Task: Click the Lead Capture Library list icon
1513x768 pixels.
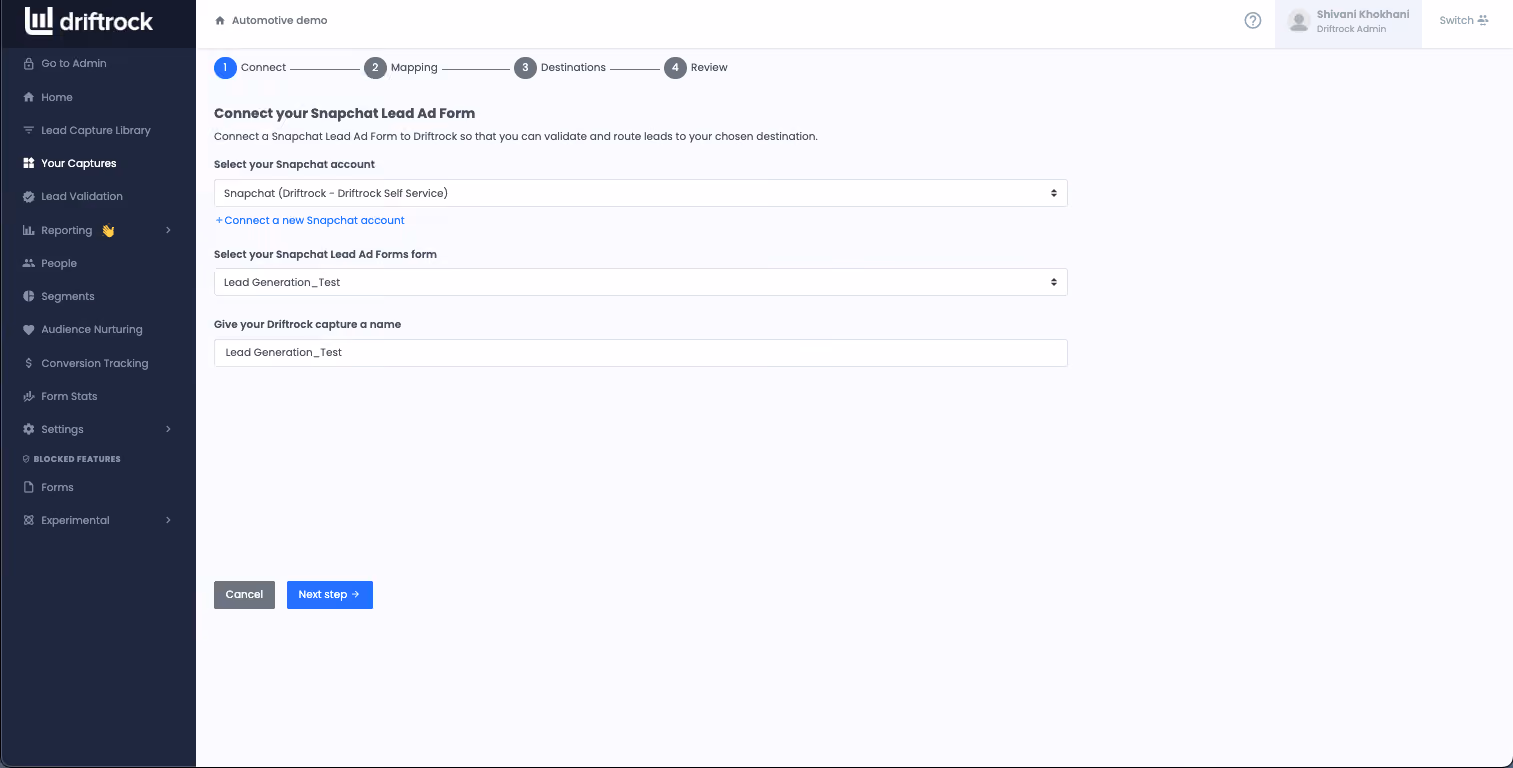Action: click(x=28, y=130)
